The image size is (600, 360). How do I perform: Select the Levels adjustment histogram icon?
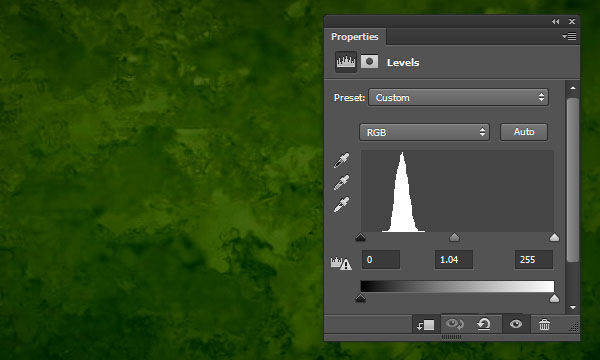tap(346, 62)
